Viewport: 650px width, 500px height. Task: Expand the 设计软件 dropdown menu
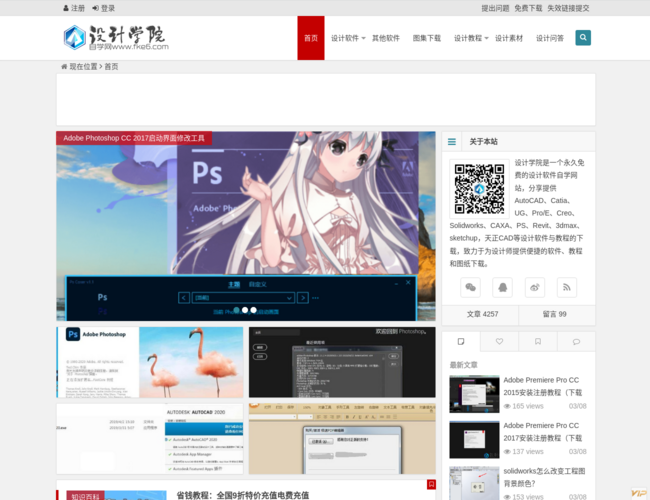coord(348,38)
